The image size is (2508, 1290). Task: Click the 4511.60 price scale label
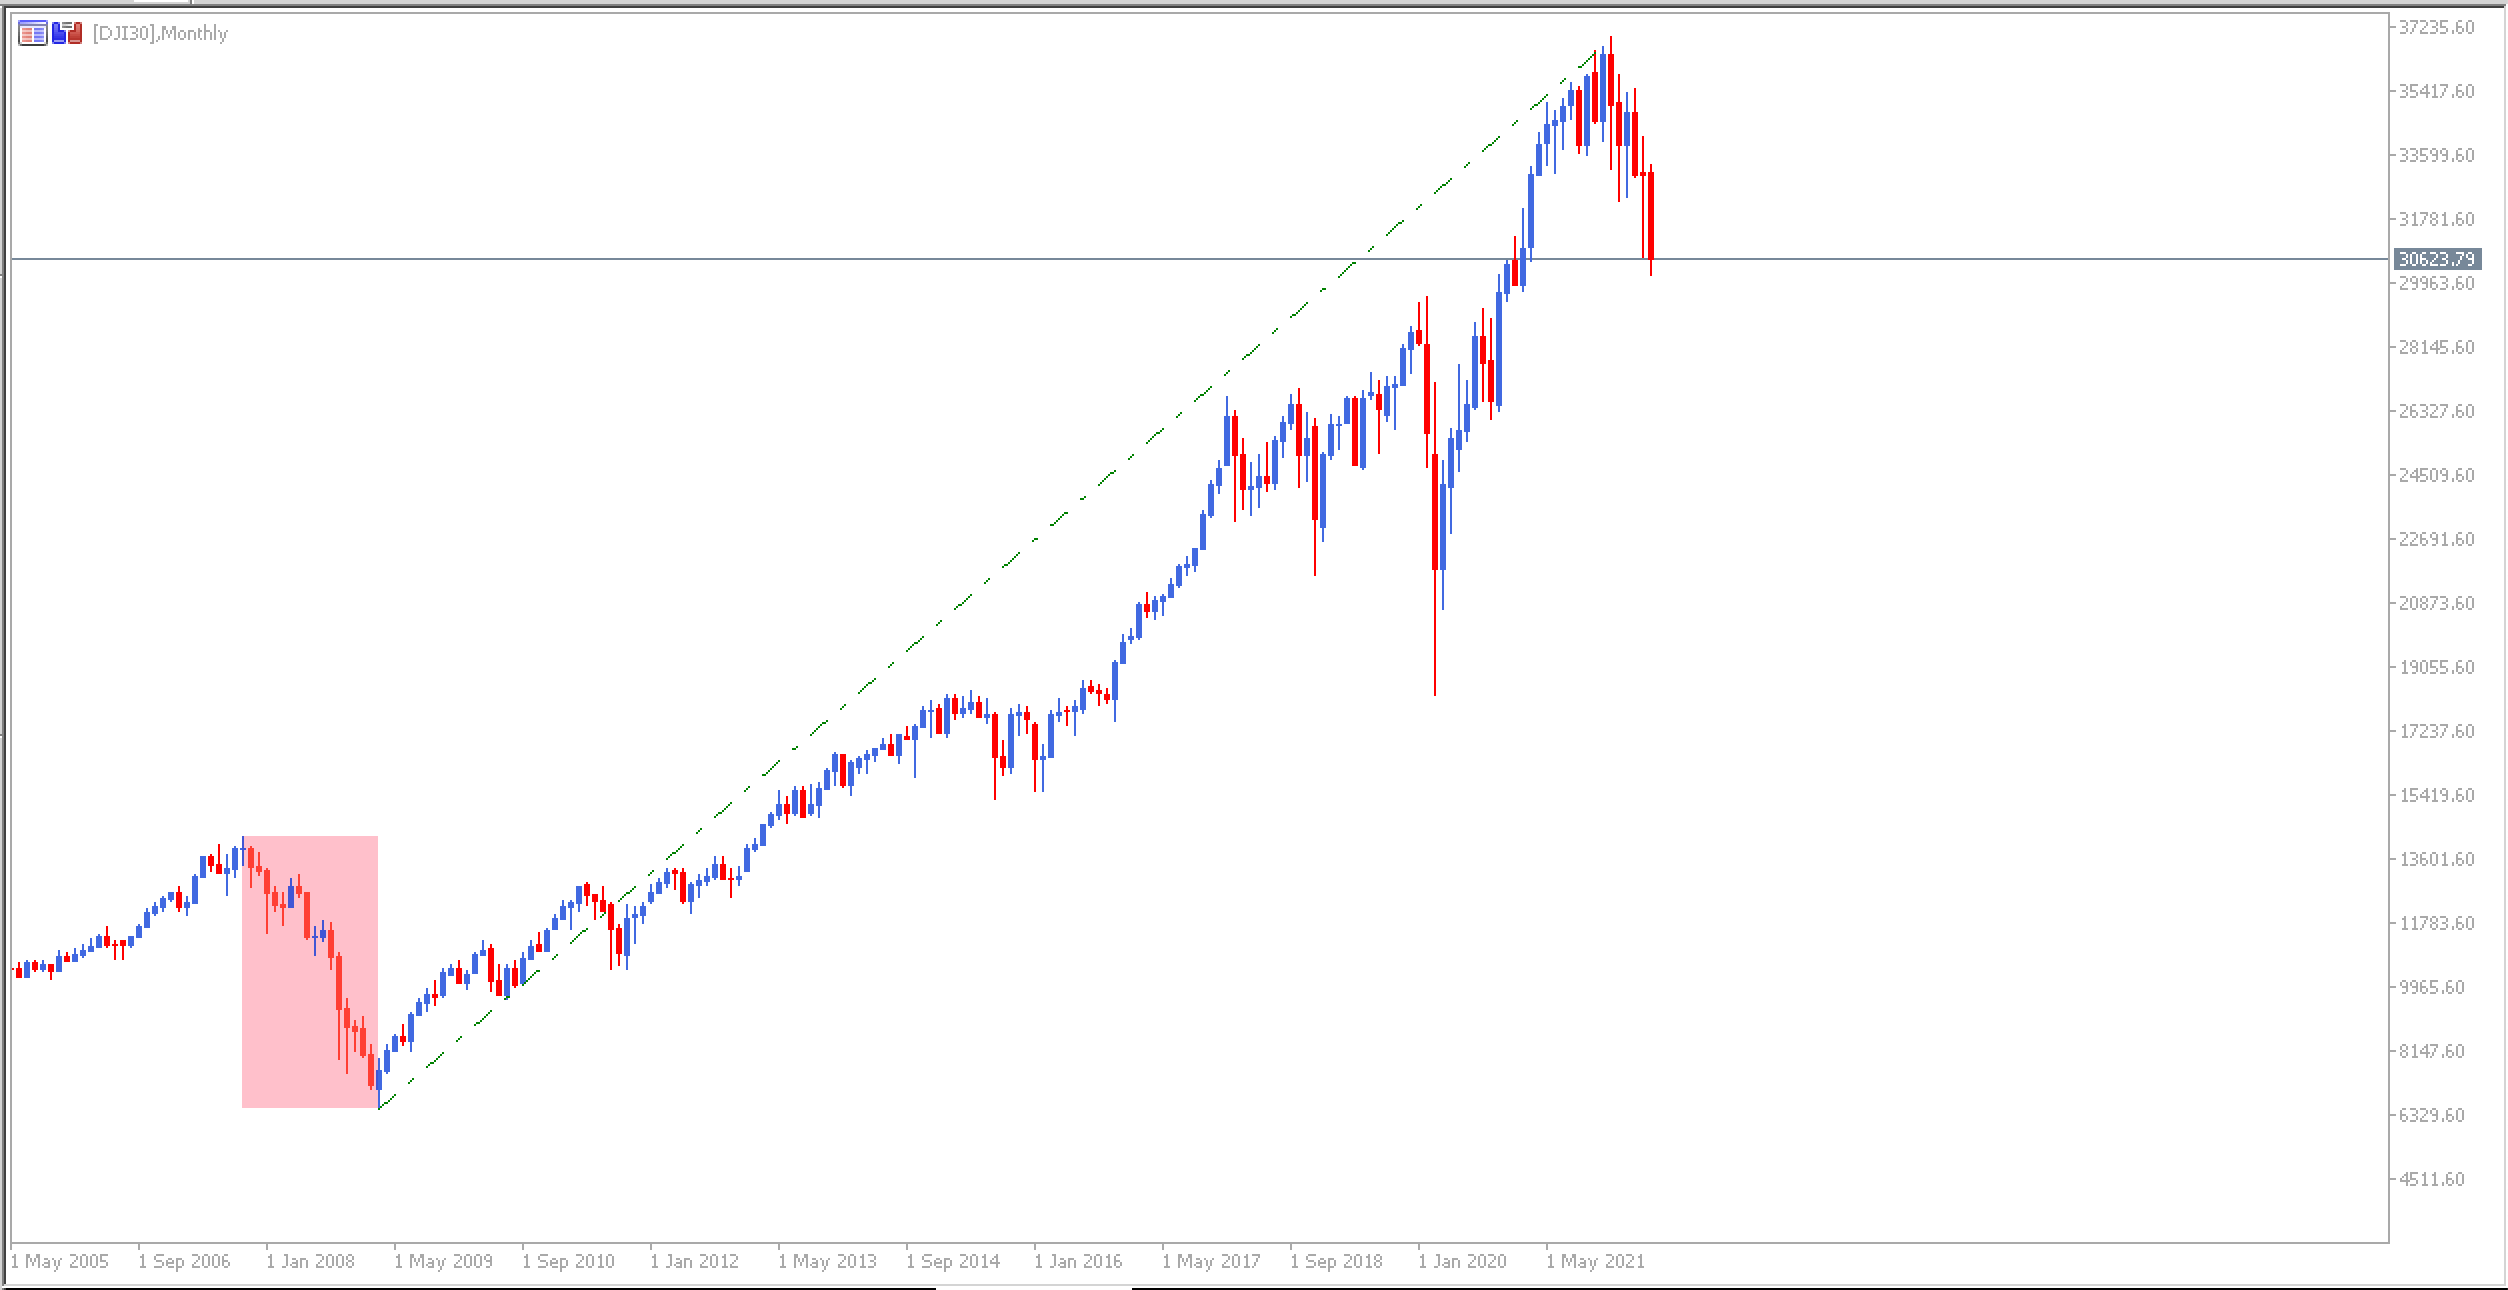pos(2432,1180)
